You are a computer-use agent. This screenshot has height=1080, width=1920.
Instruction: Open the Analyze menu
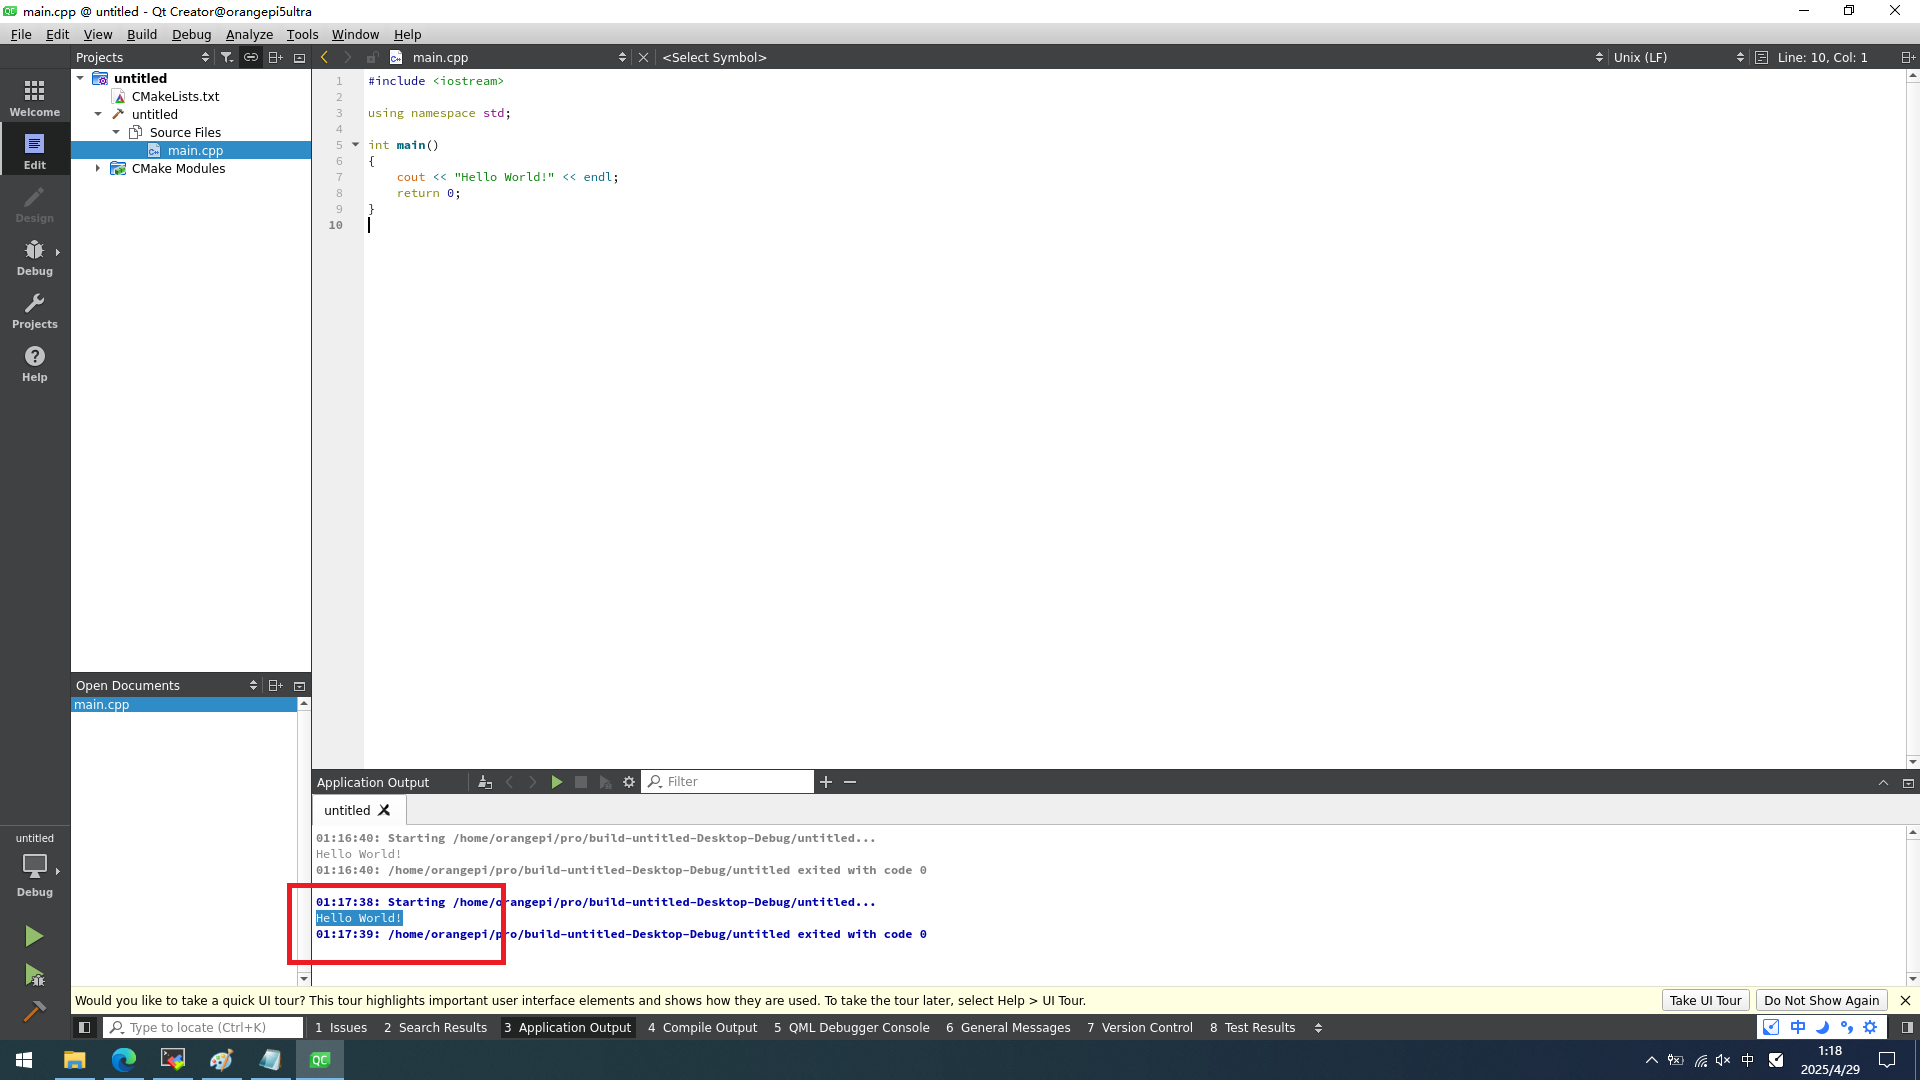[249, 34]
